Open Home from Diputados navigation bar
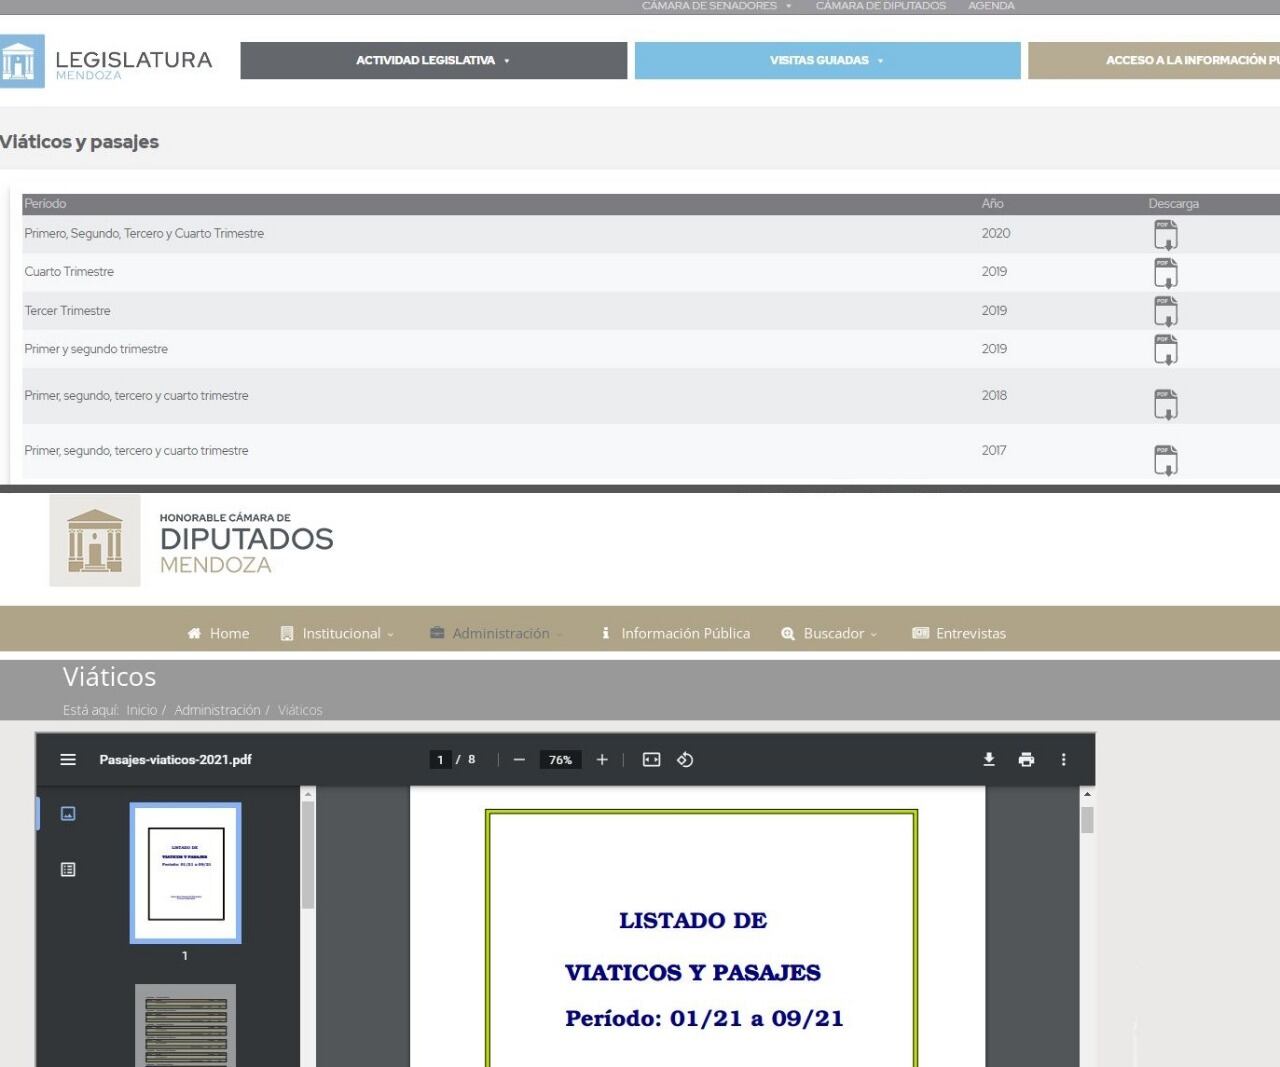This screenshot has width=1280, height=1067. tap(218, 633)
